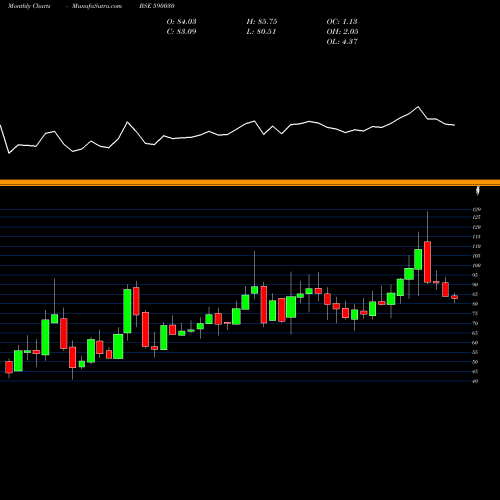Click the 95 price axis label
The width and height of the screenshot is (500, 500).
coord(476,275)
